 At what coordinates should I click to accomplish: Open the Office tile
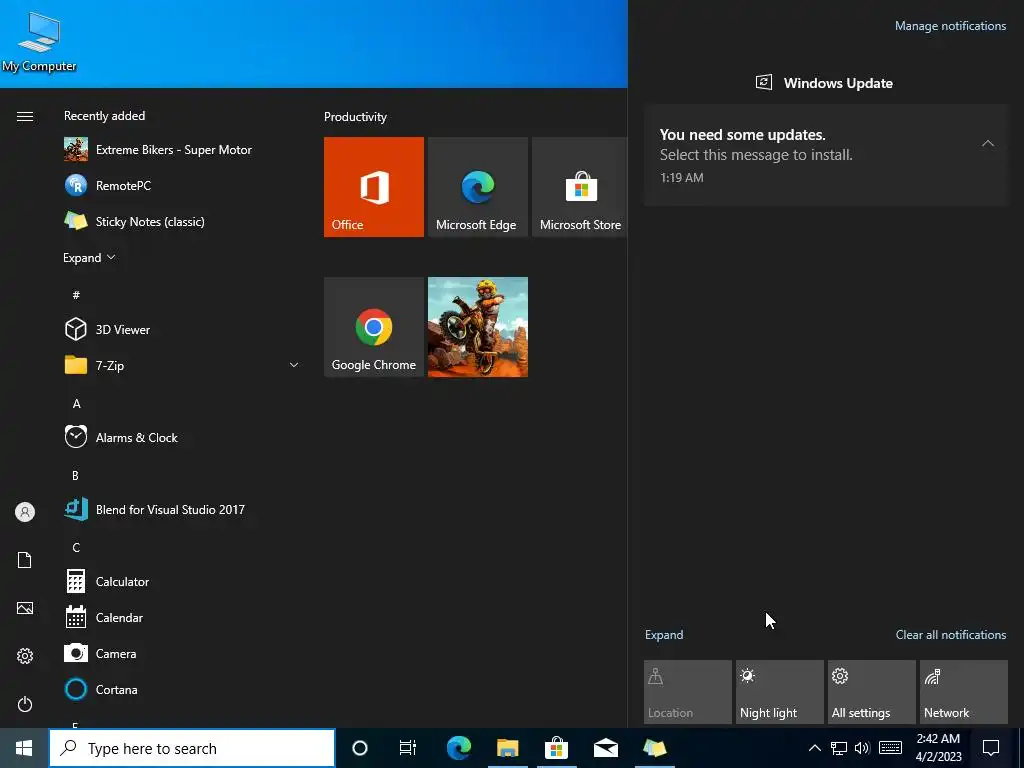tap(374, 187)
